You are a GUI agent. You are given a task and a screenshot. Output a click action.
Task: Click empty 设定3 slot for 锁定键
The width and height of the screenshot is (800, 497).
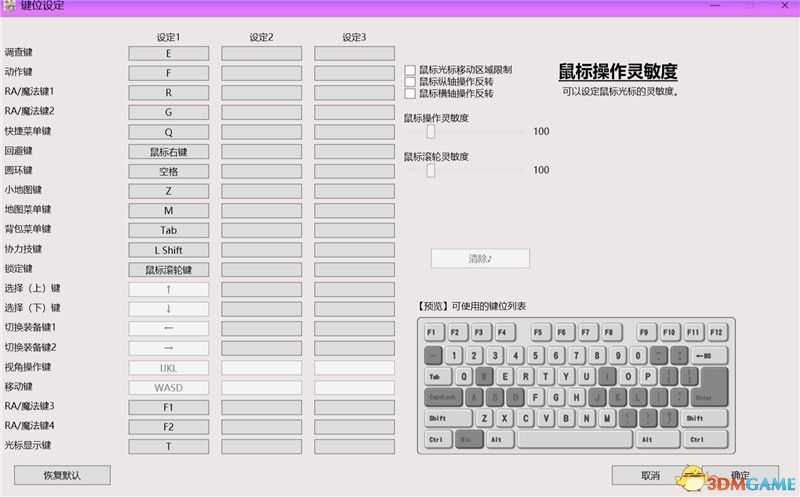point(354,269)
